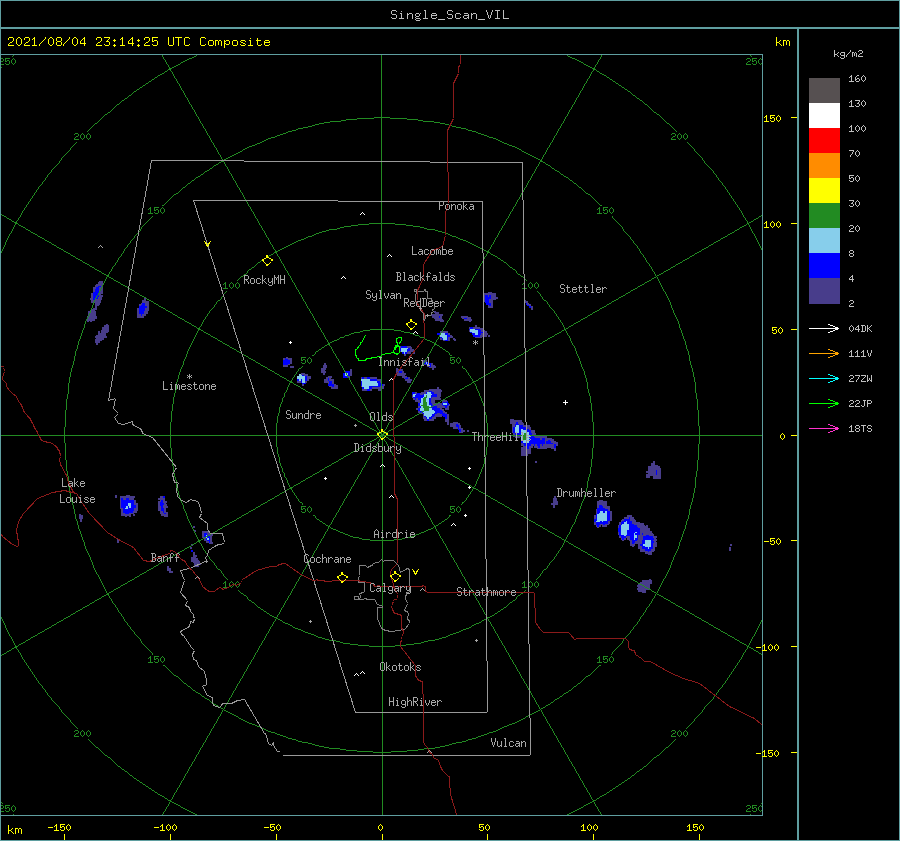Click the Innisfail town label
The width and height of the screenshot is (900, 841).
404,362
